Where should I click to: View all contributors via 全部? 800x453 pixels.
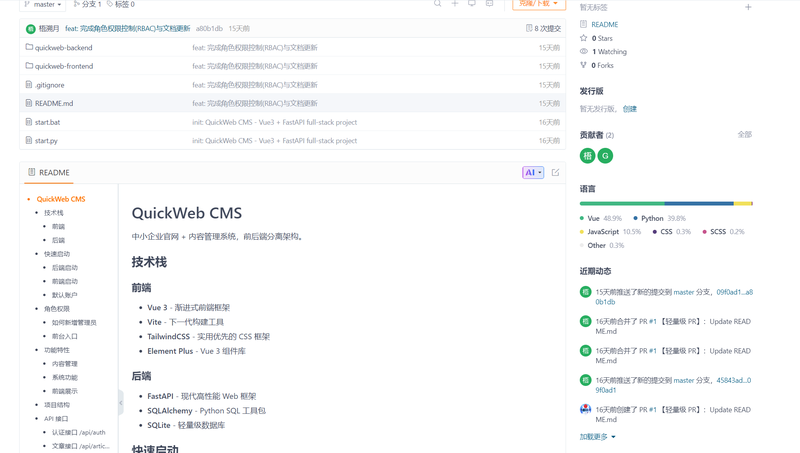click(744, 134)
